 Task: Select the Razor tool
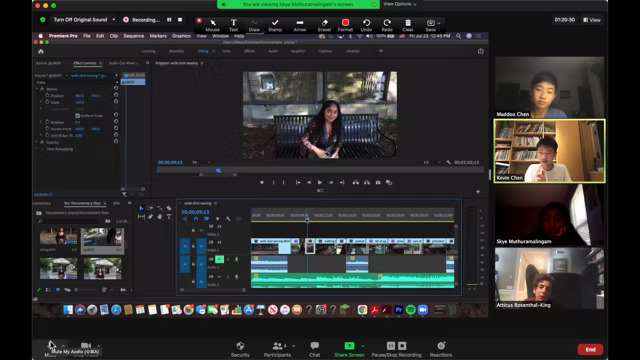click(x=169, y=208)
